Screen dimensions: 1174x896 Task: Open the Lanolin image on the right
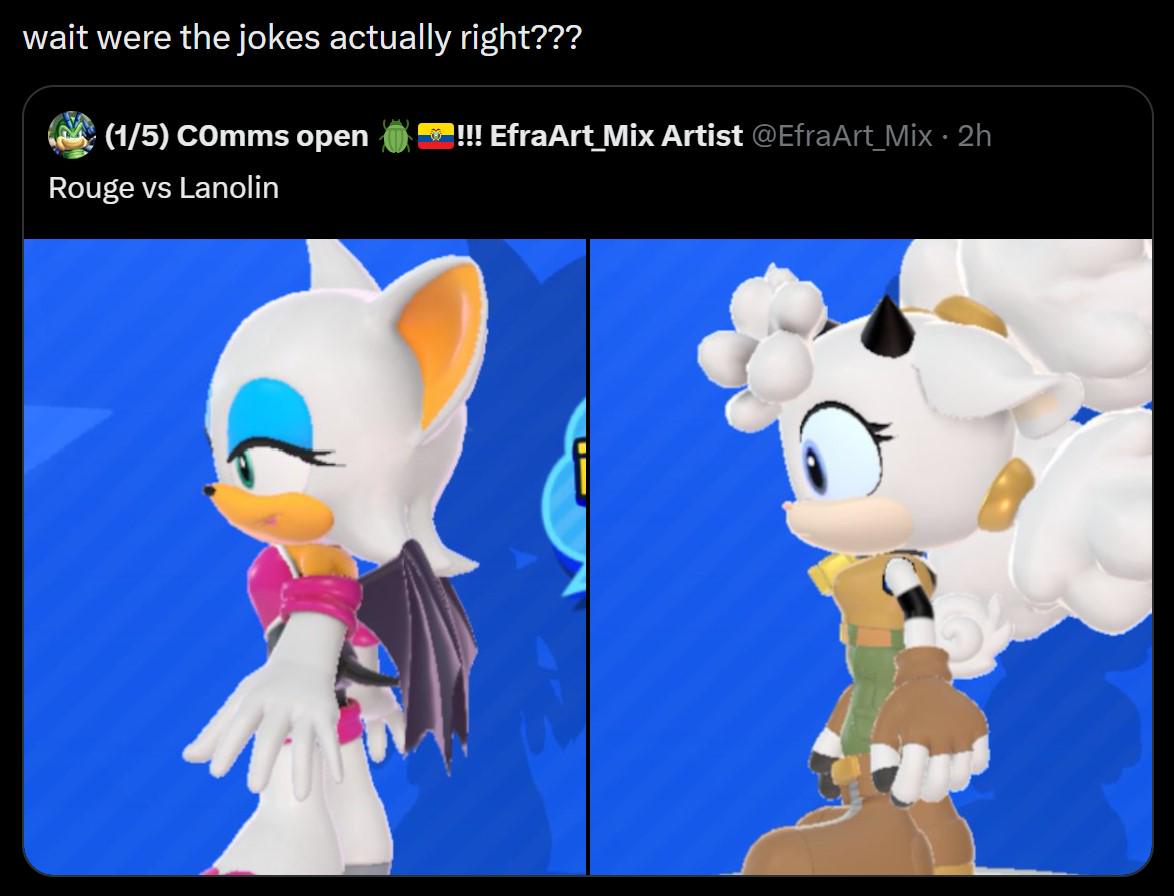(872, 556)
